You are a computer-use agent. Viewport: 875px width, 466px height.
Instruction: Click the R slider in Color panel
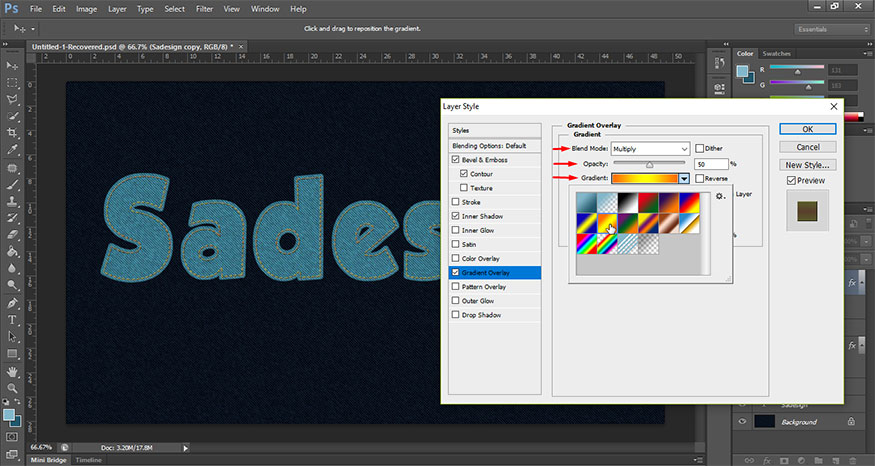tap(797, 68)
